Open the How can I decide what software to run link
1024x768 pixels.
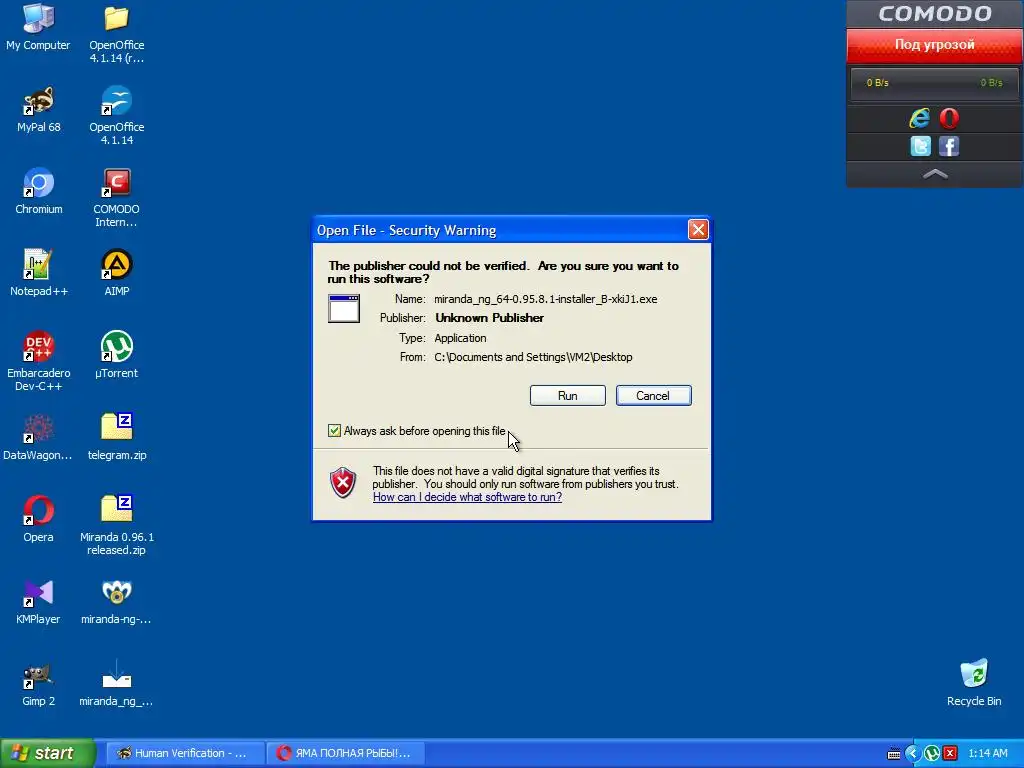tap(467, 497)
